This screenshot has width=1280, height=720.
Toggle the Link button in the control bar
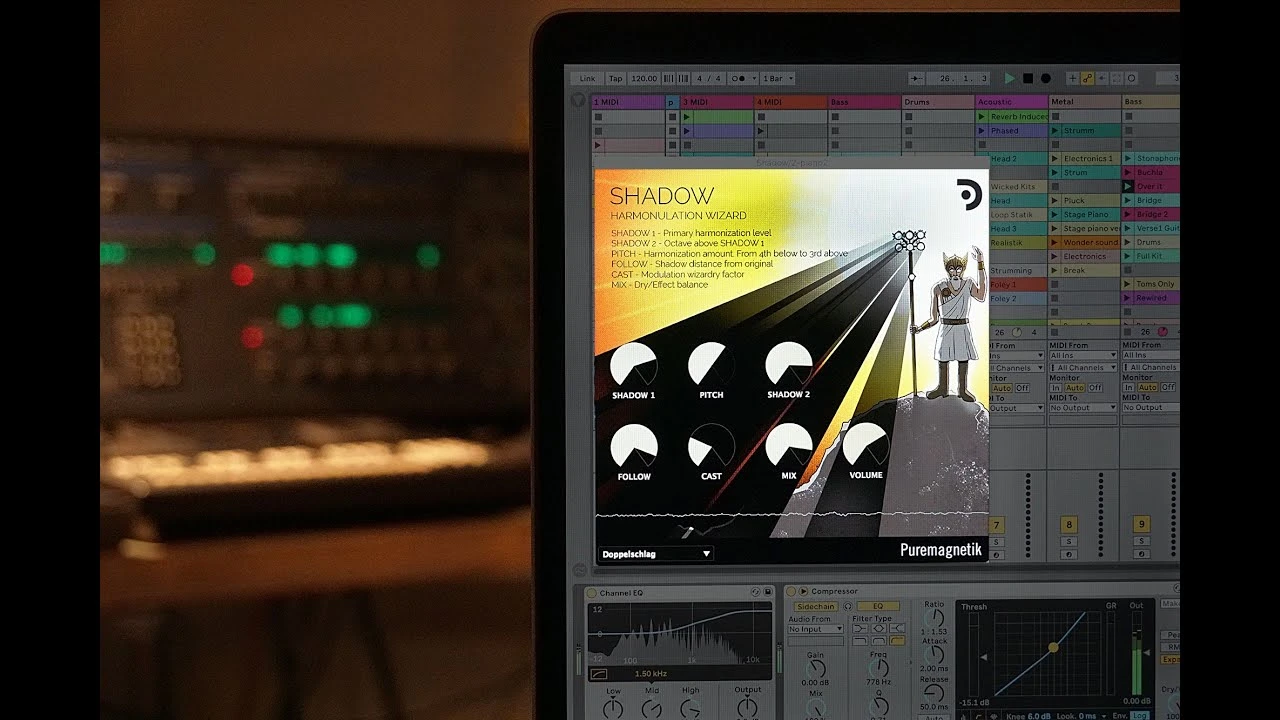[587, 78]
